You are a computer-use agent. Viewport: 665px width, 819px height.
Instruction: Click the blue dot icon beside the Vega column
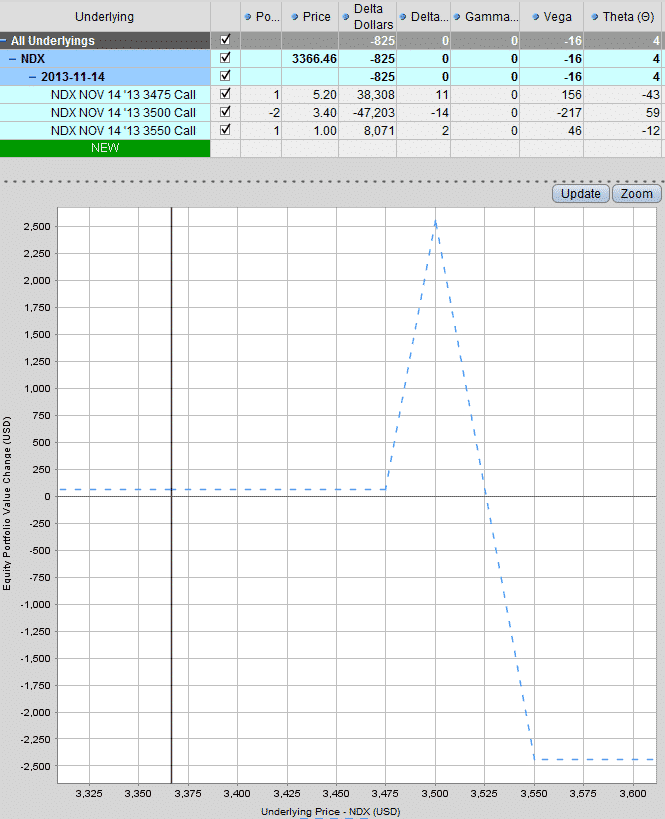click(x=536, y=17)
